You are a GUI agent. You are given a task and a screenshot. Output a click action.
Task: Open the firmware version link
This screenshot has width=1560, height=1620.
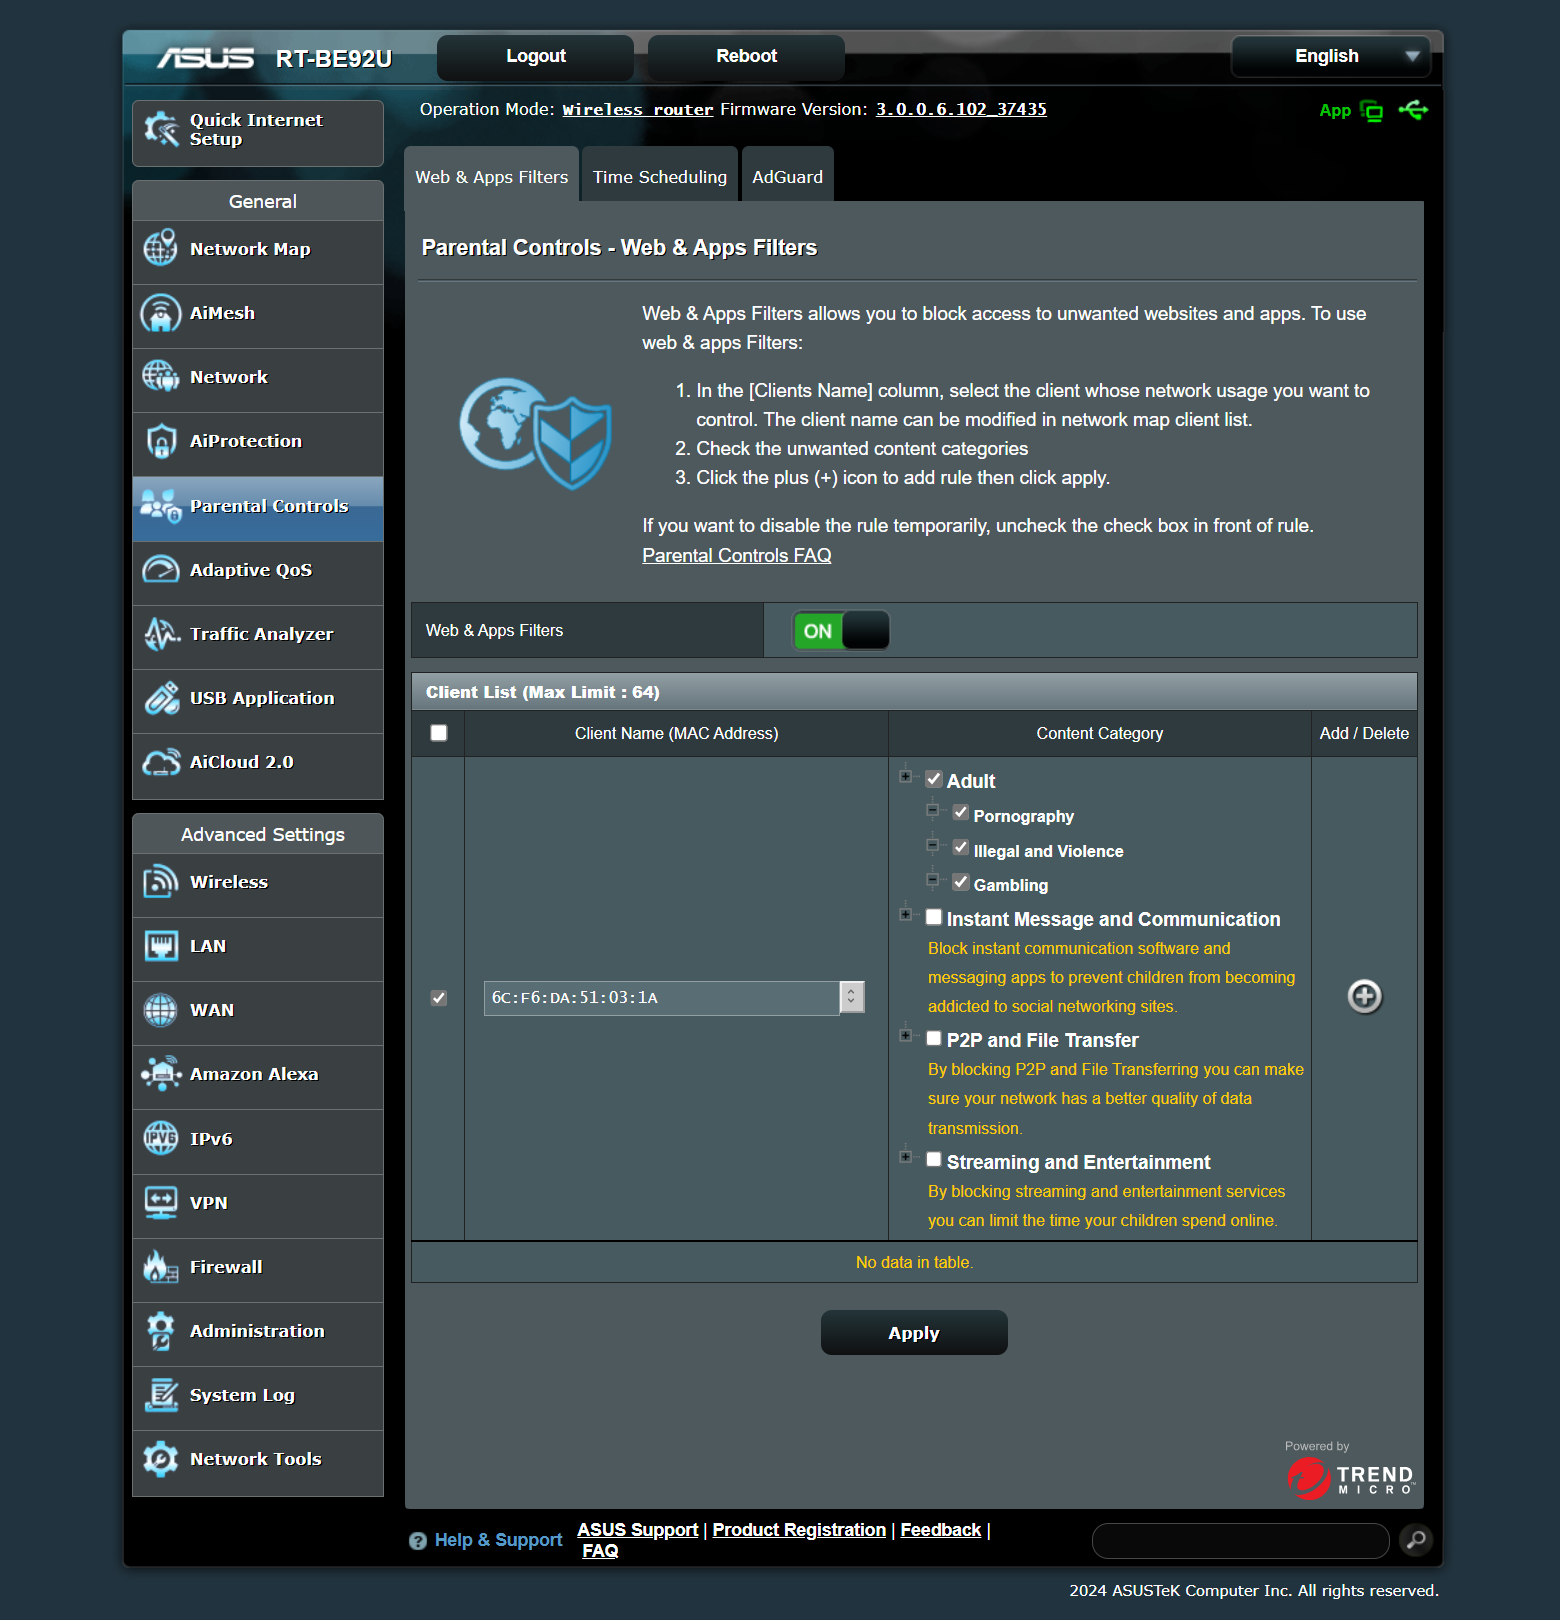961,110
